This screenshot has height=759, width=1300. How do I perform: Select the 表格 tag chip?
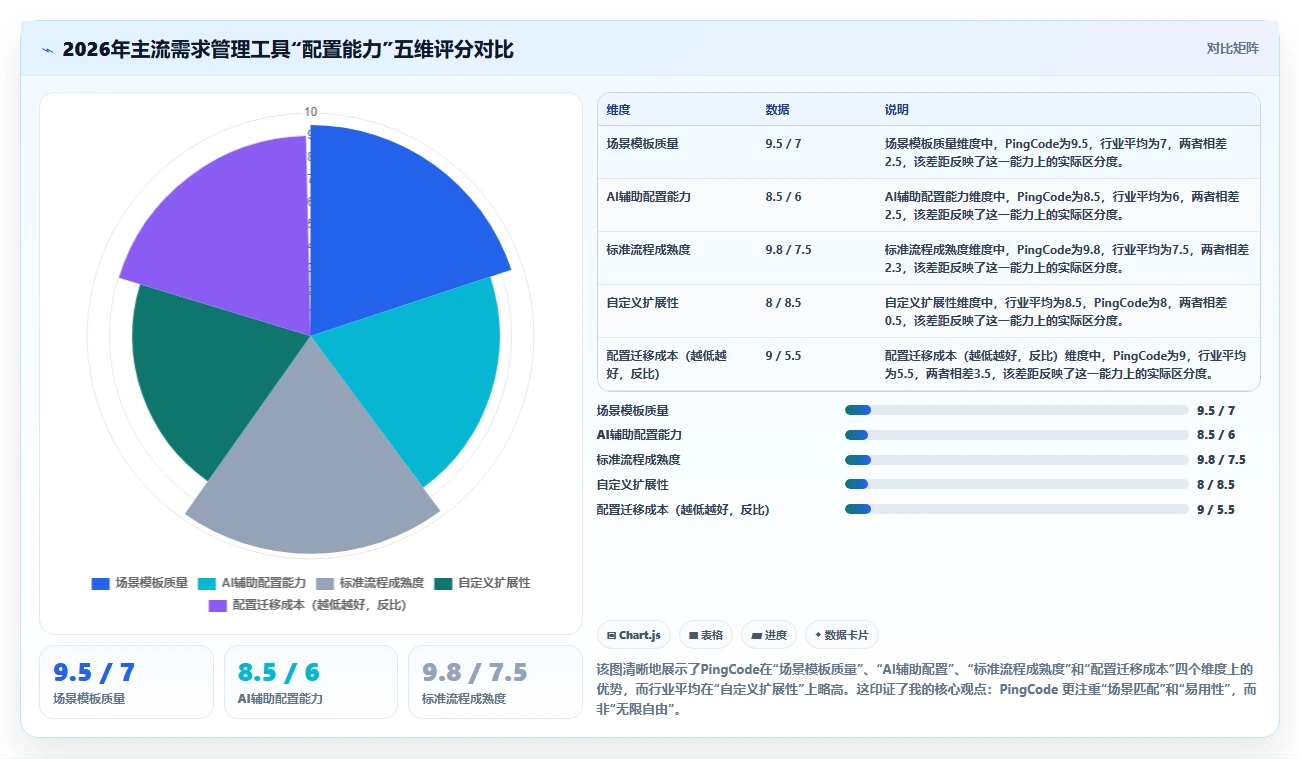[706, 635]
